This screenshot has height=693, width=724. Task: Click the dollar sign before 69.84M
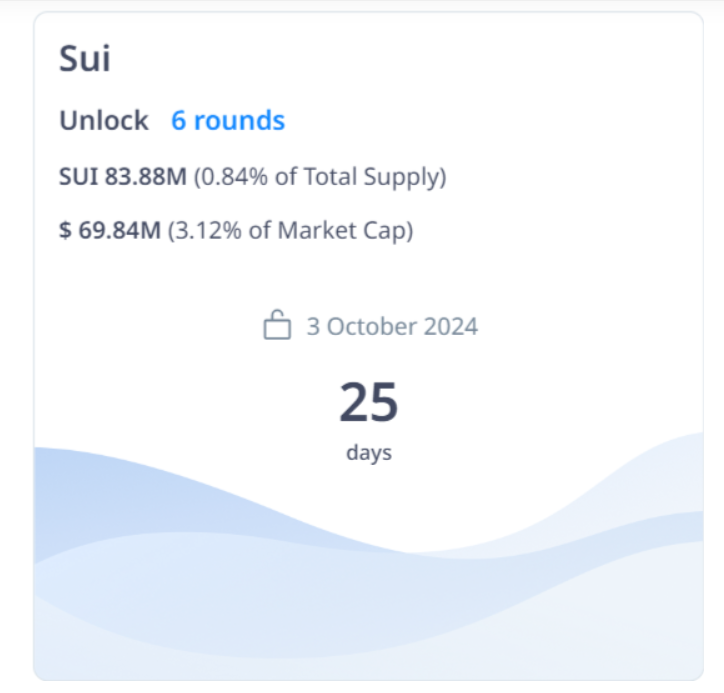pos(65,230)
